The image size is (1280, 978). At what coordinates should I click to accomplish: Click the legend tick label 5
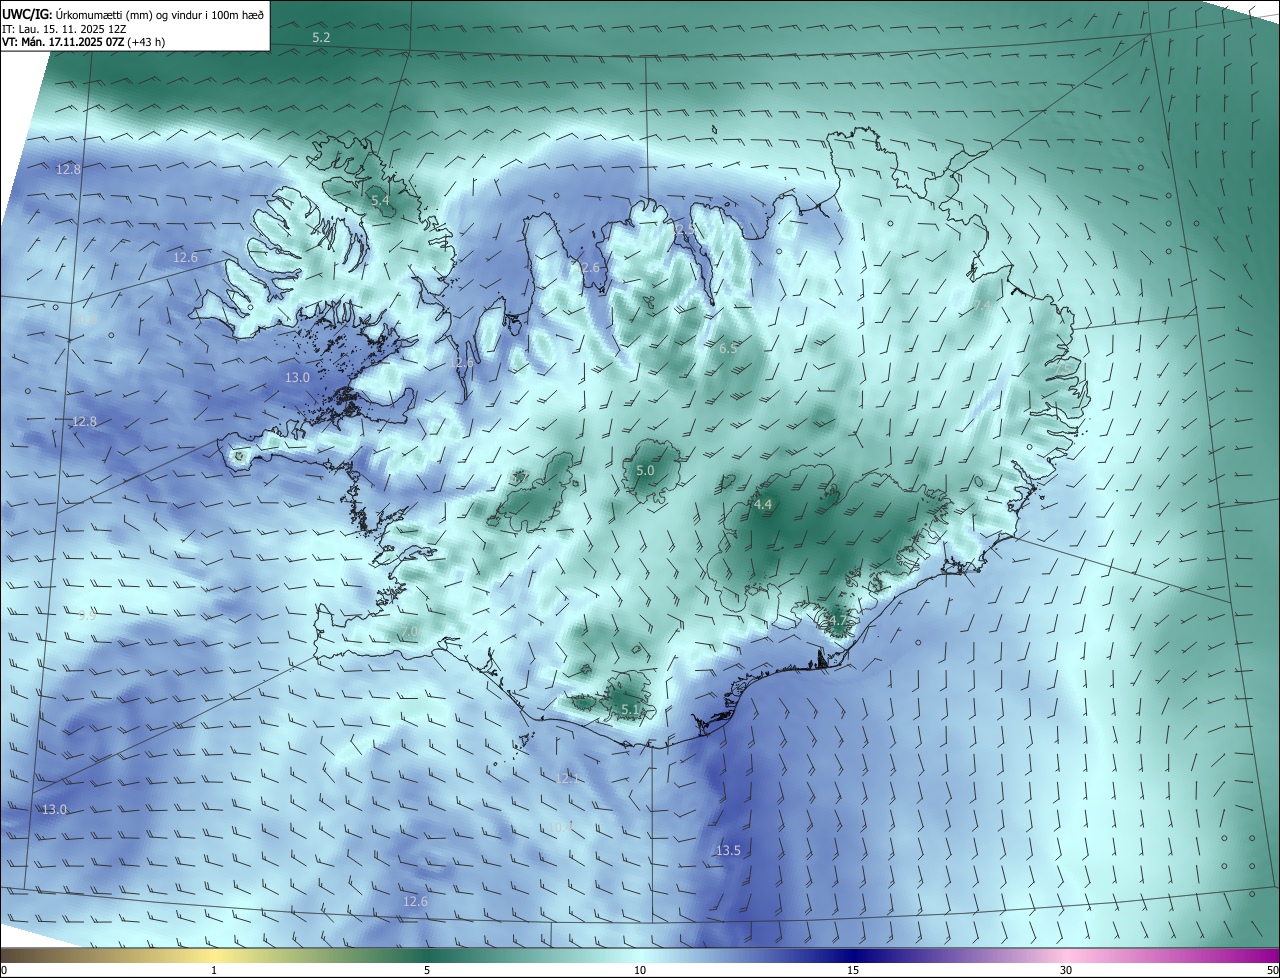click(427, 970)
